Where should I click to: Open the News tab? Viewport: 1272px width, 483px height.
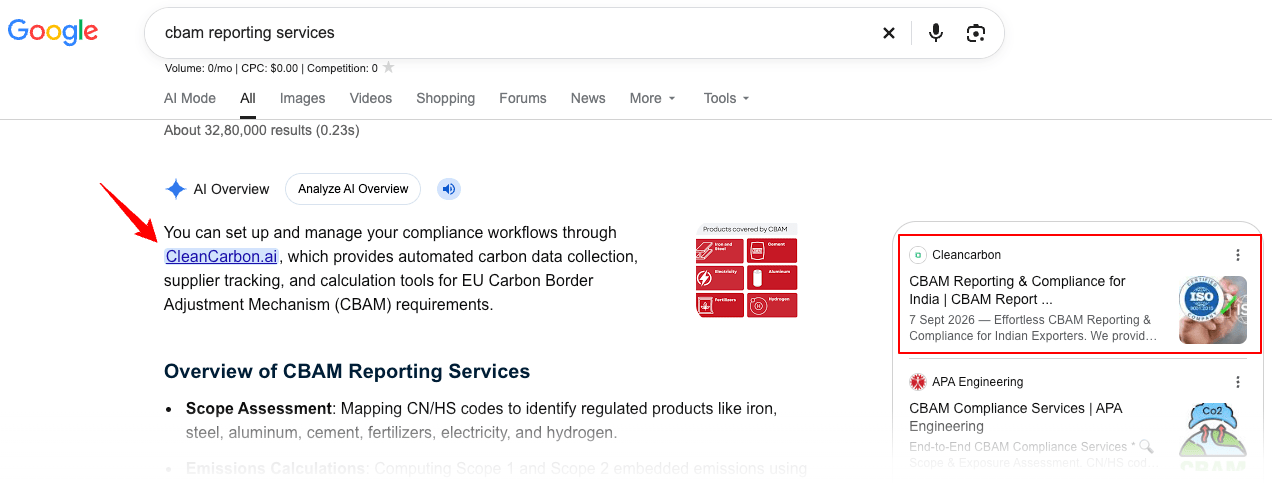click(588, 98)
